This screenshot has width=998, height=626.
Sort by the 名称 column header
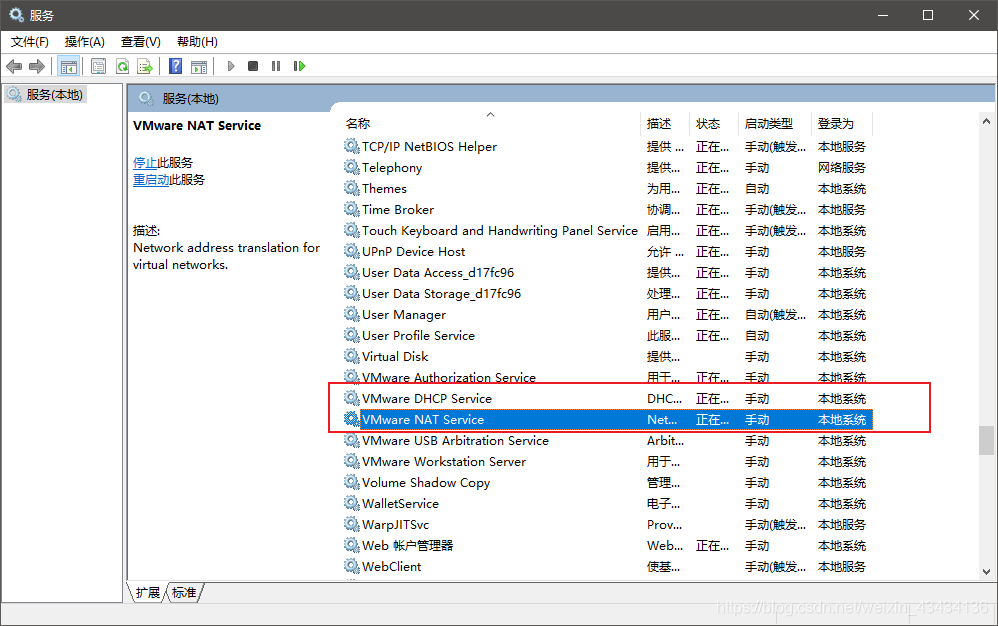point(490,123)
